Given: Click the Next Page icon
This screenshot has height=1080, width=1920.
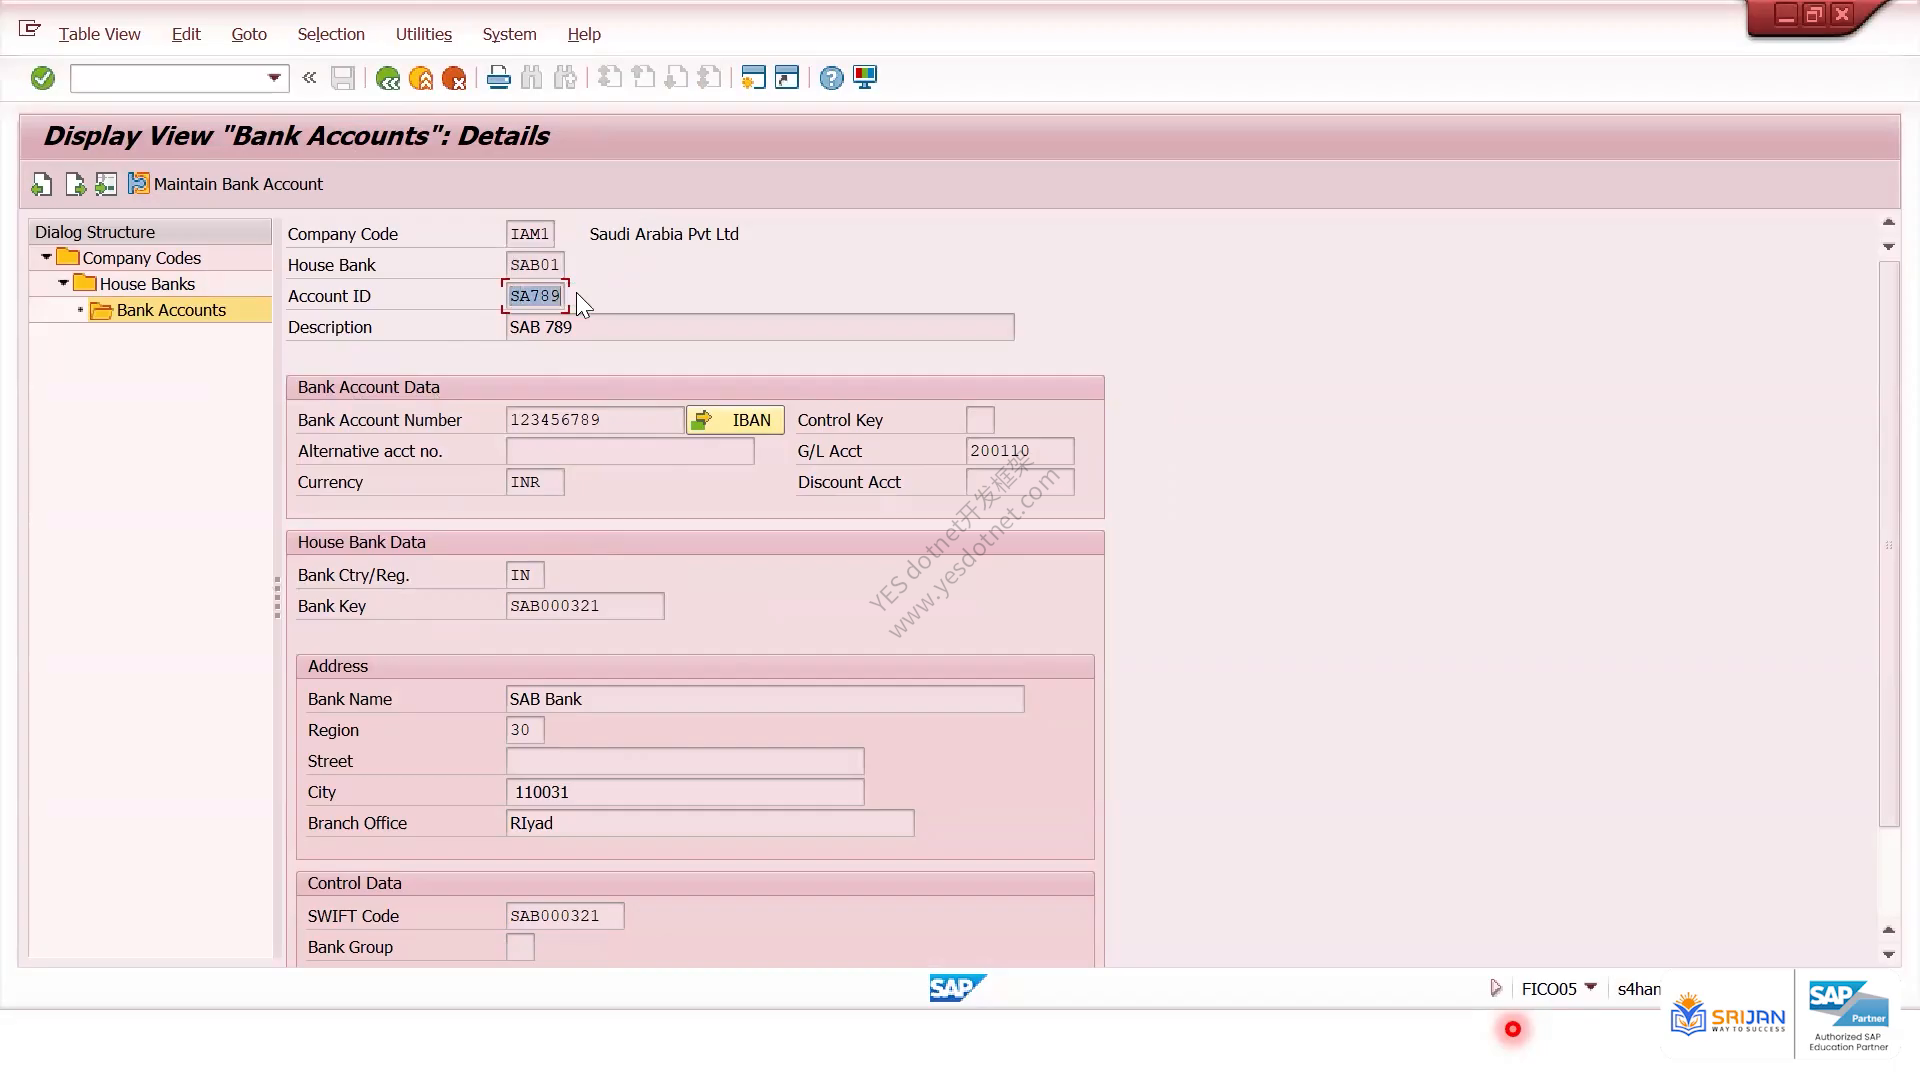Looking at the screenshot, I should [x=676, y=78].
